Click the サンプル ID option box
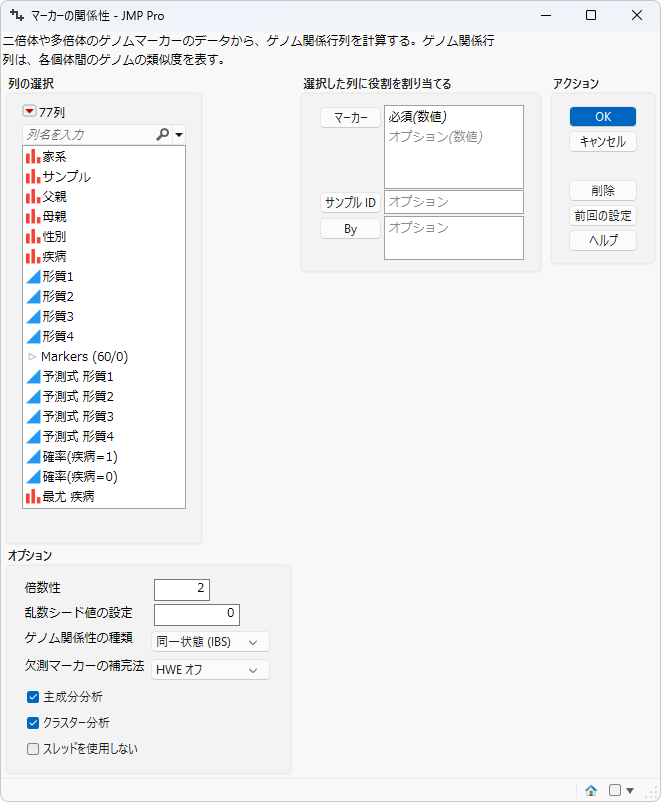This screenshot has width=661, height=802. coord(454,202)
